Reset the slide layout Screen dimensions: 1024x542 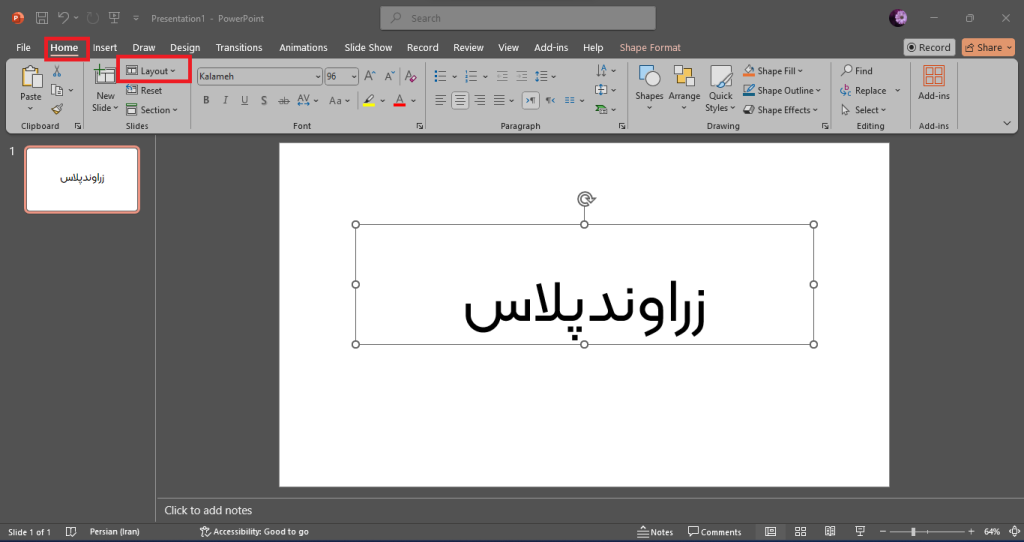(144, 91)
